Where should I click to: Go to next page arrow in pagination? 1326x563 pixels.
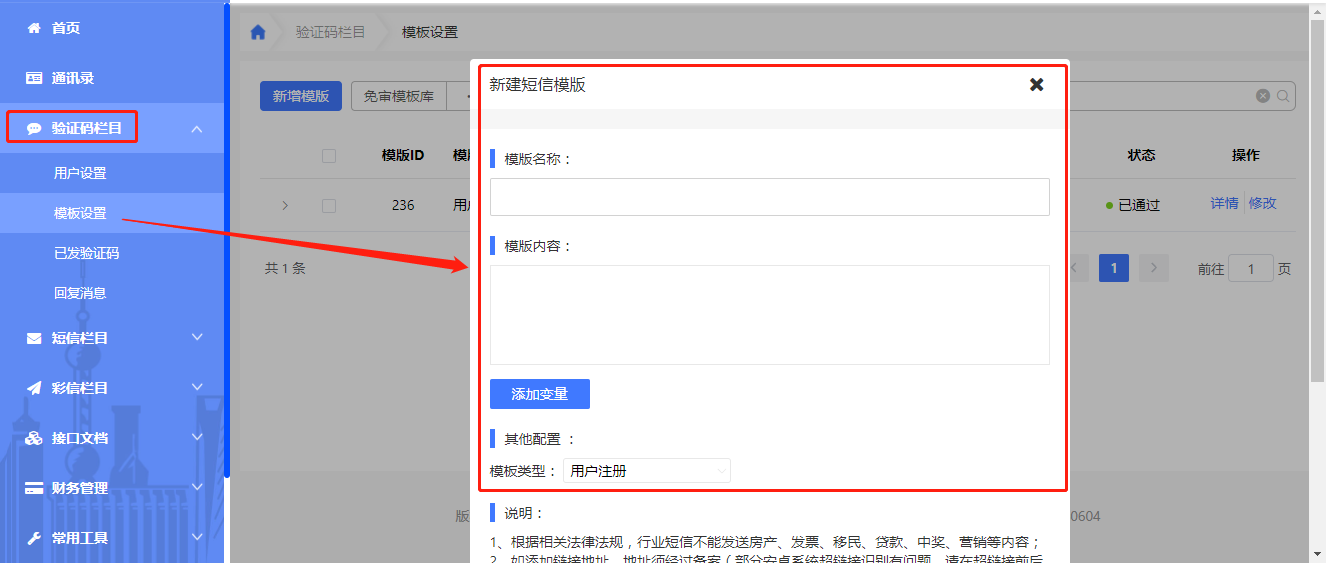pos(1154,268)
